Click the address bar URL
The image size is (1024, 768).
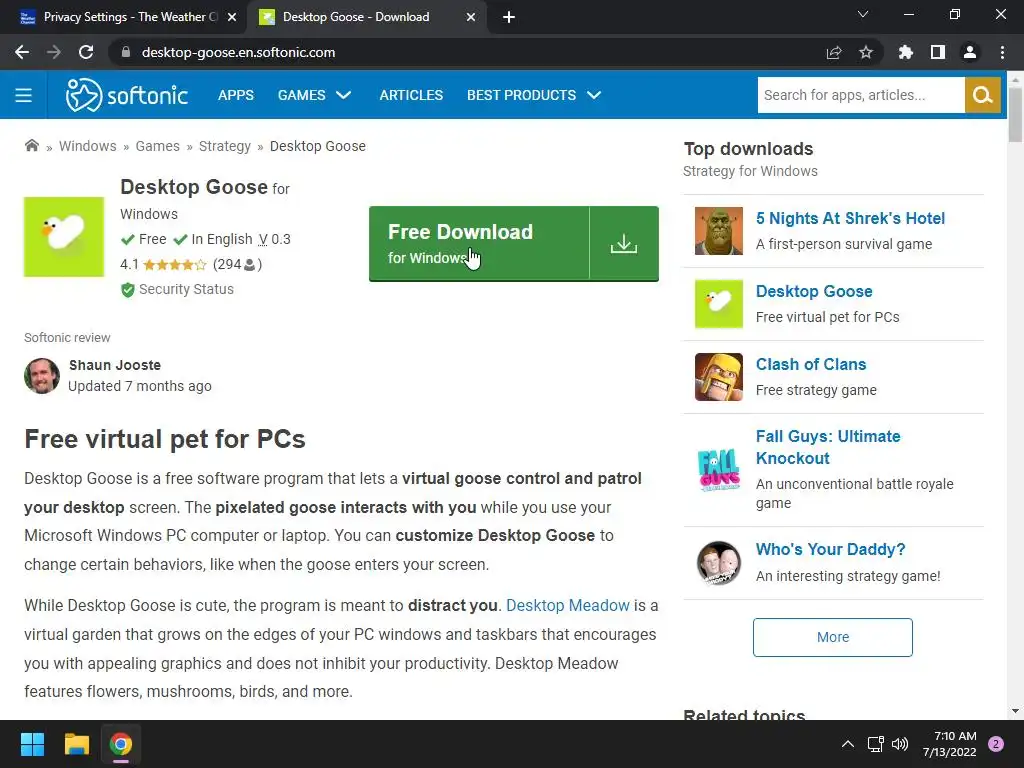click(238, 52)
